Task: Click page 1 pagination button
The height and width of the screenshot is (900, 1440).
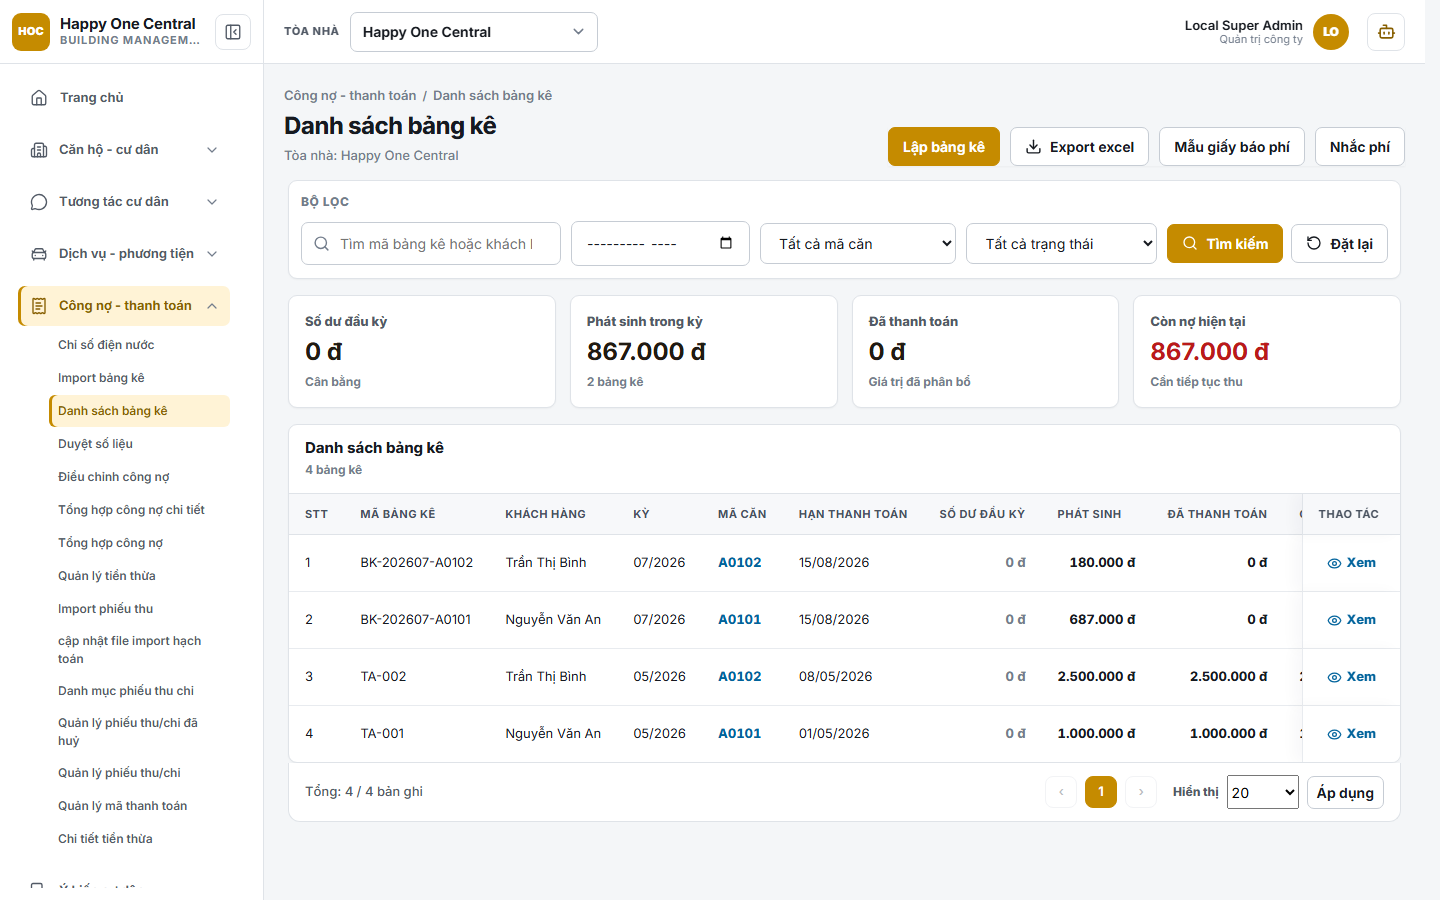Action: pyautogui.click(x=1101, y=792)
